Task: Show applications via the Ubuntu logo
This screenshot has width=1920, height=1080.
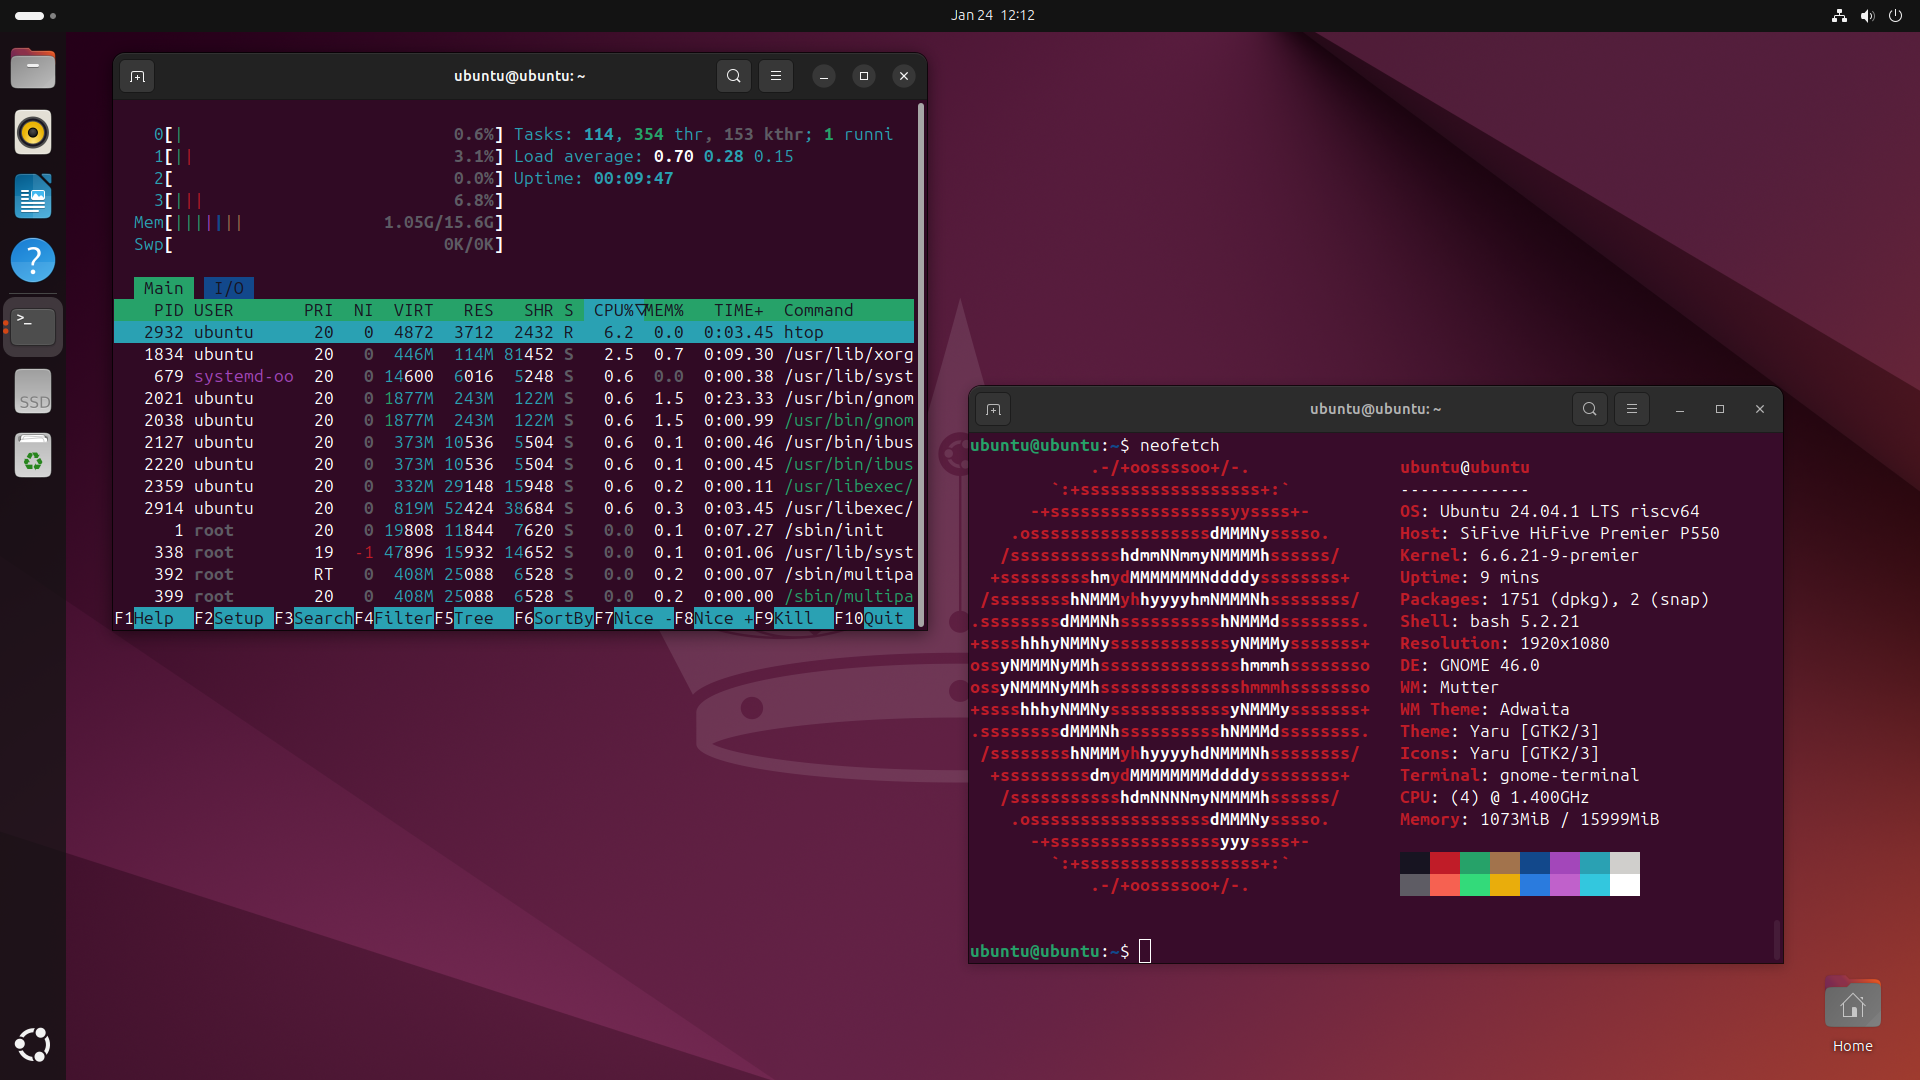Action: [x=33, y=1044]
